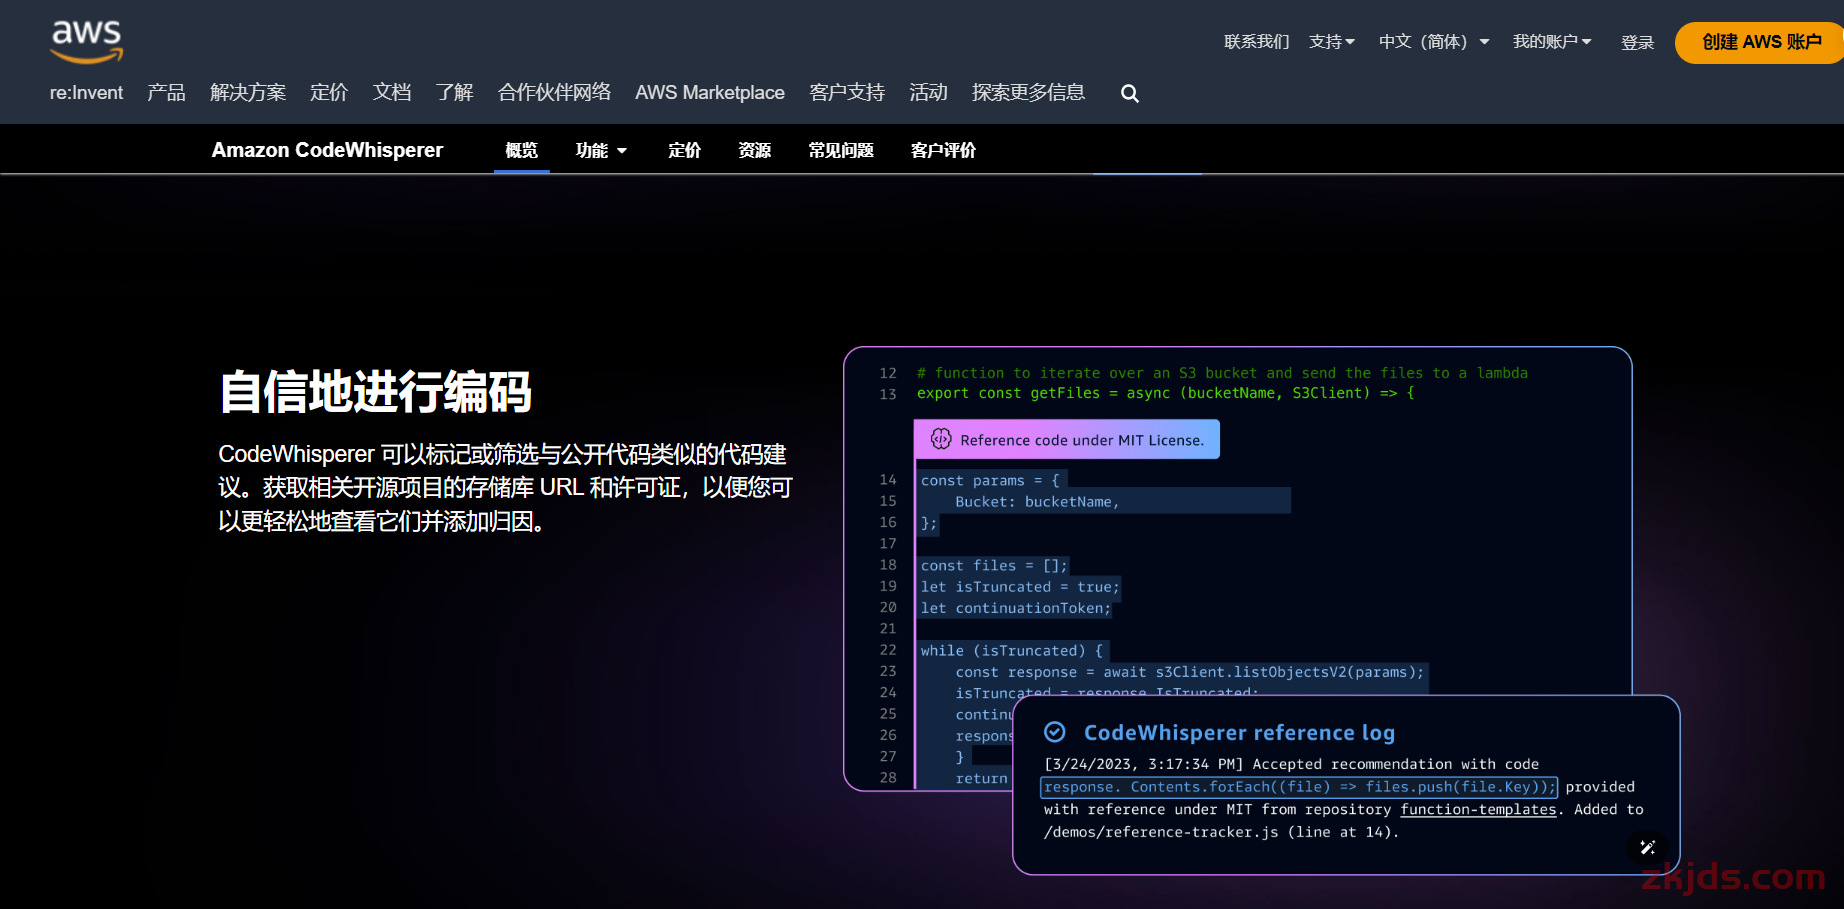Select the 定价 tab in the CodeWhisperer bar
Viewport: 1844px width, 909px height.
[x=684, y=150]
